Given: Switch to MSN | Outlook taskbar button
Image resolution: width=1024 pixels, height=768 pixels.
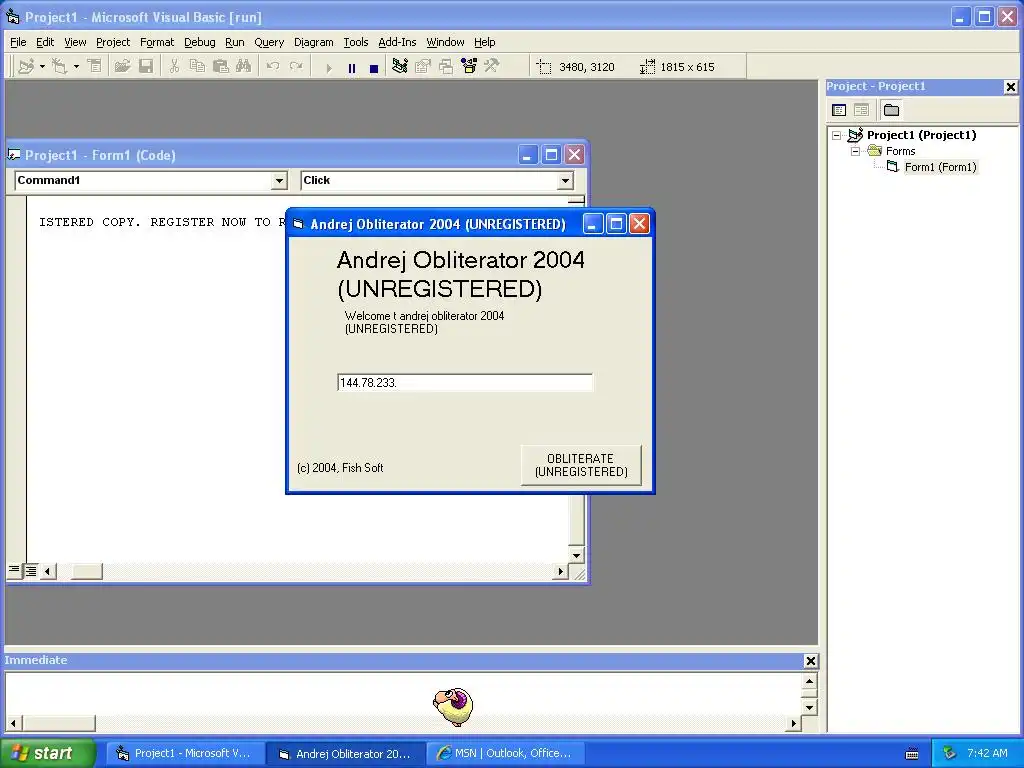Looking at the screenshot, I should point(505,754).
